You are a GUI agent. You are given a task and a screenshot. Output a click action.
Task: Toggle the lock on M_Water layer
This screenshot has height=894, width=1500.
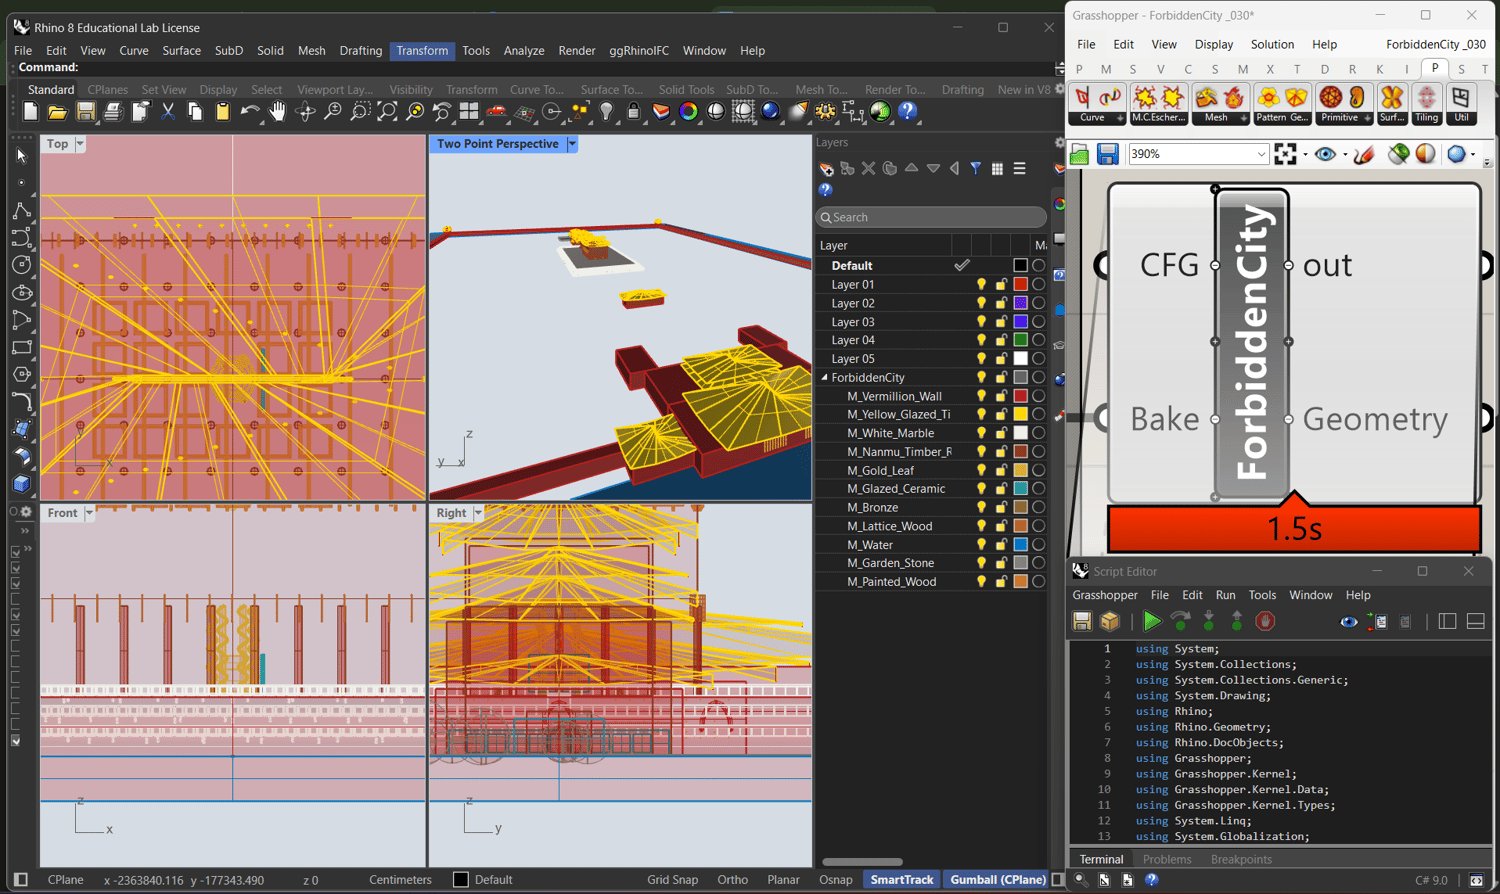click(x=1000, y=545)
